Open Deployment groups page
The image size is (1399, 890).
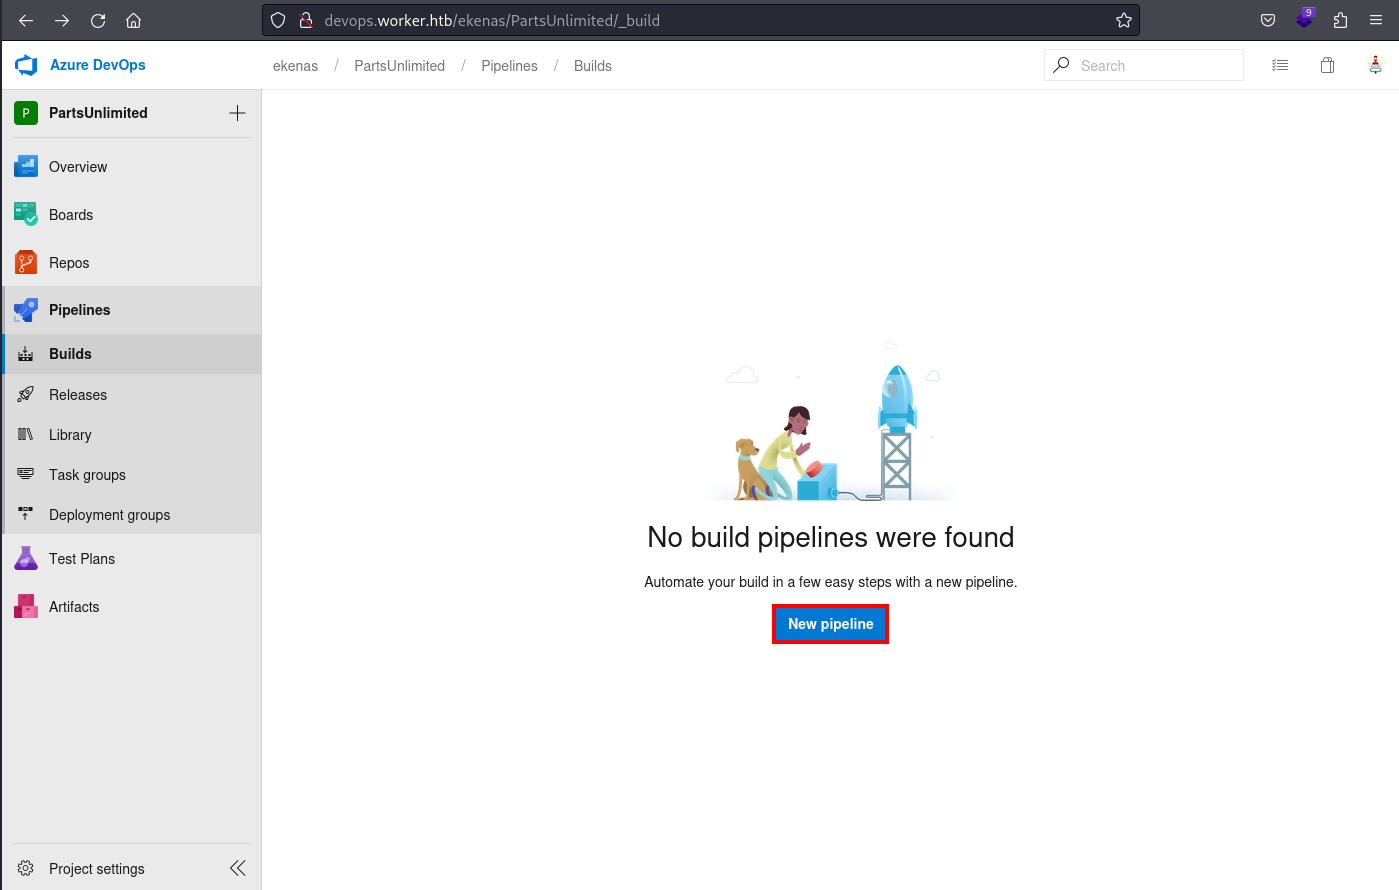pyautogui.click(x=132, y=515)
